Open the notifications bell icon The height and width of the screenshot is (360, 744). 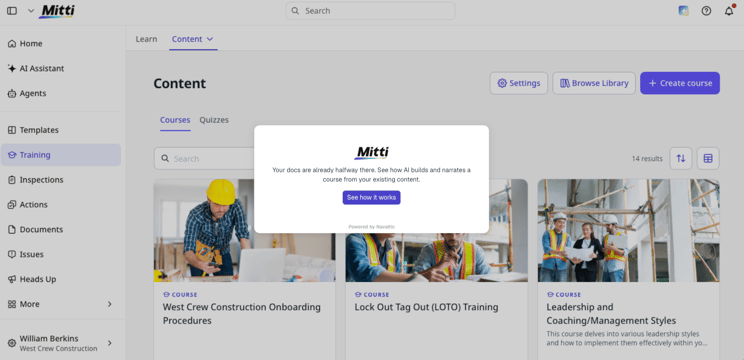(729, 11)
